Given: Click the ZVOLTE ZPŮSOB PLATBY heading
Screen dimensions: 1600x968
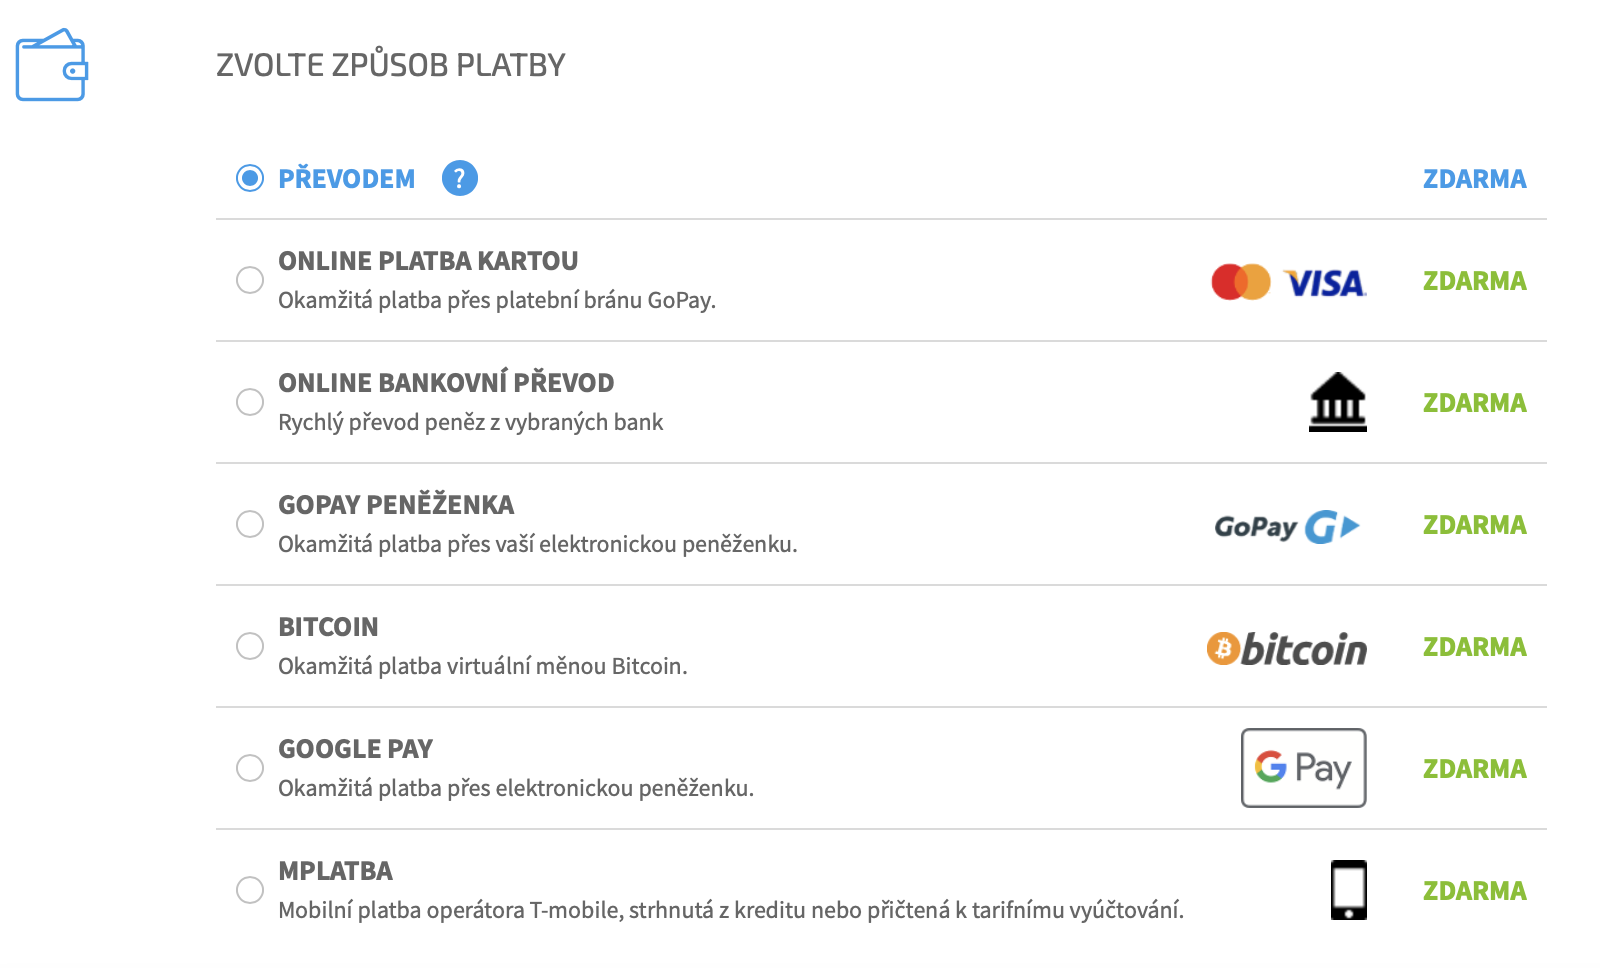Looking at the screenshot, I should pos(391,65).
